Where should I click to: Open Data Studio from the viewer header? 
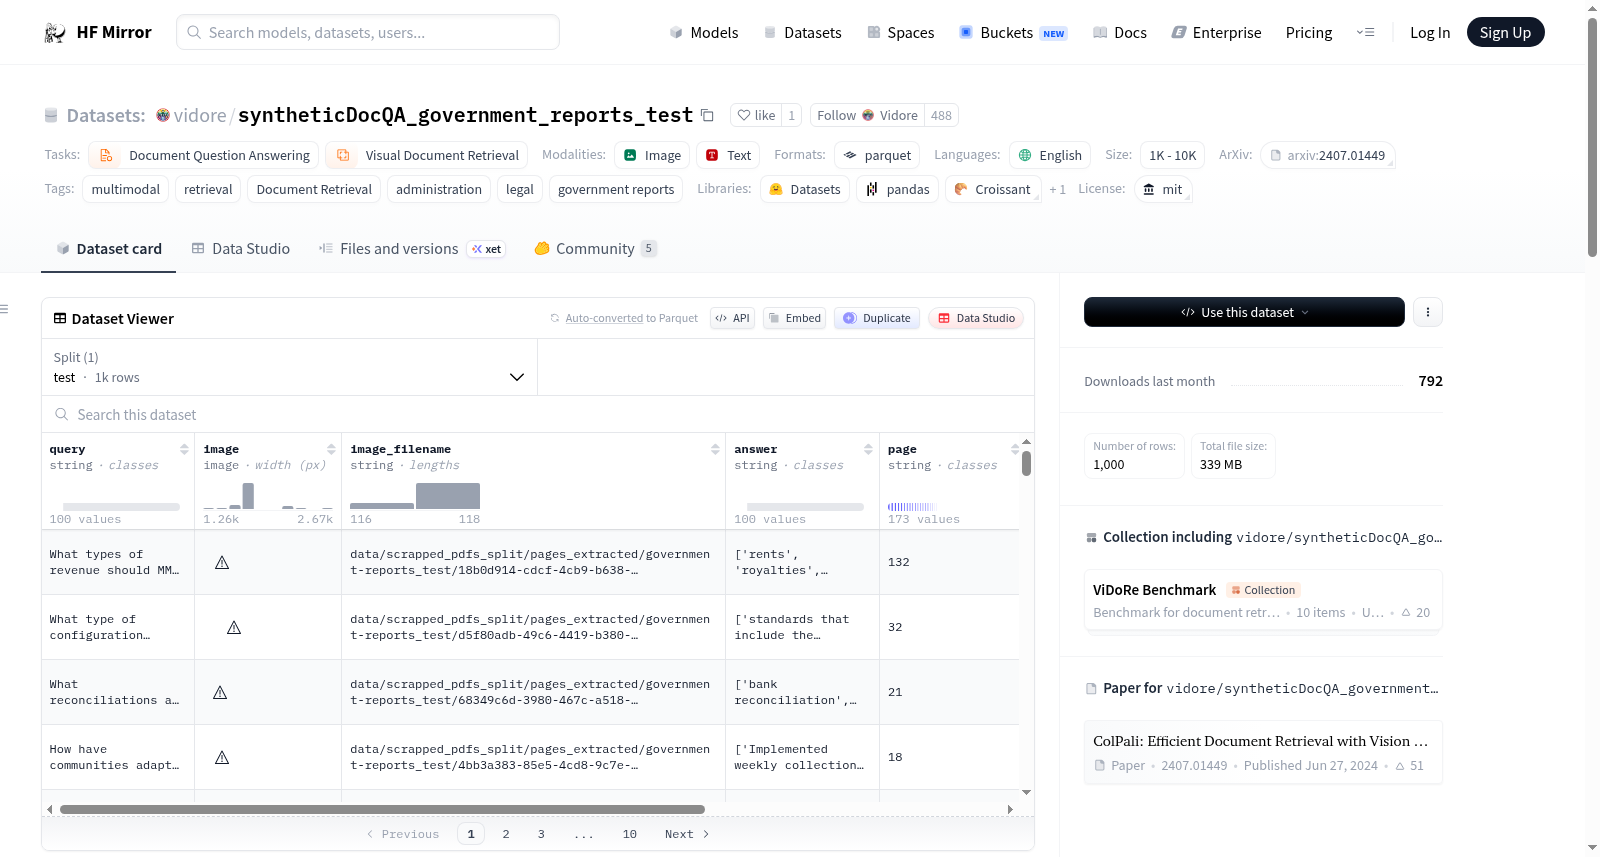pyautogui.click(x=976, y=318)
